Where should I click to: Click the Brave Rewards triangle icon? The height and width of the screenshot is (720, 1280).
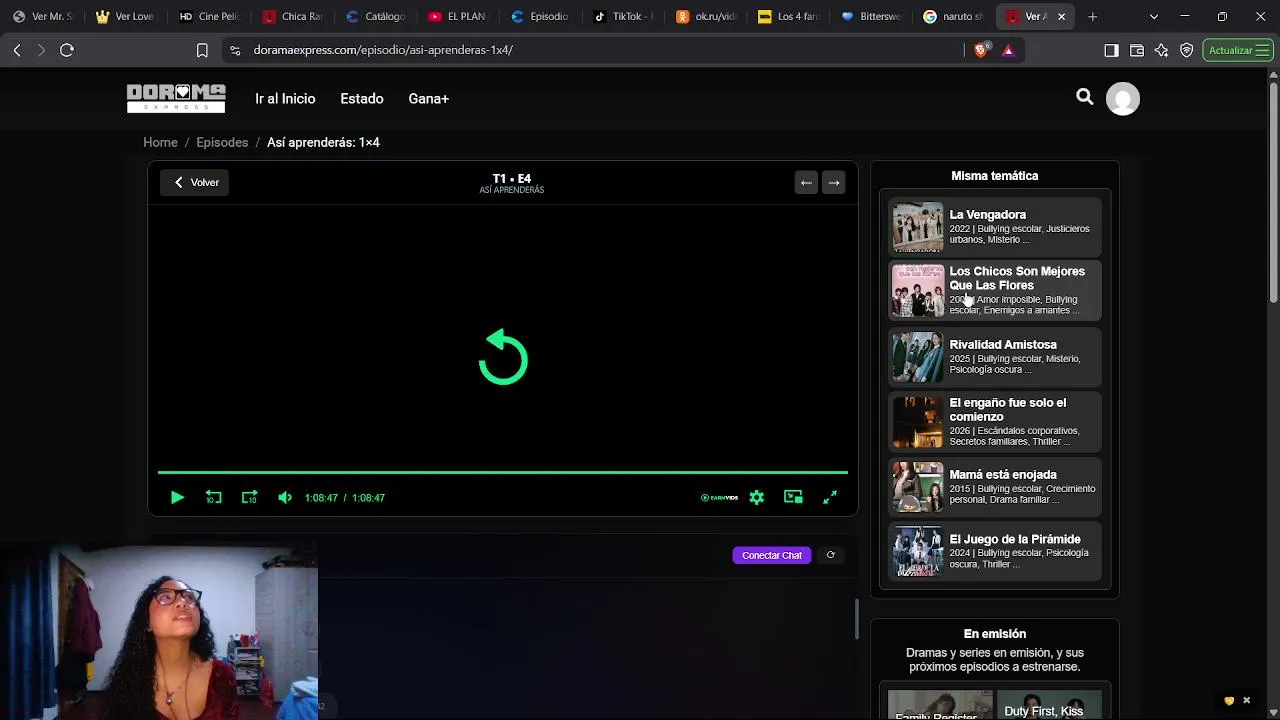[x=1008, y=50]
